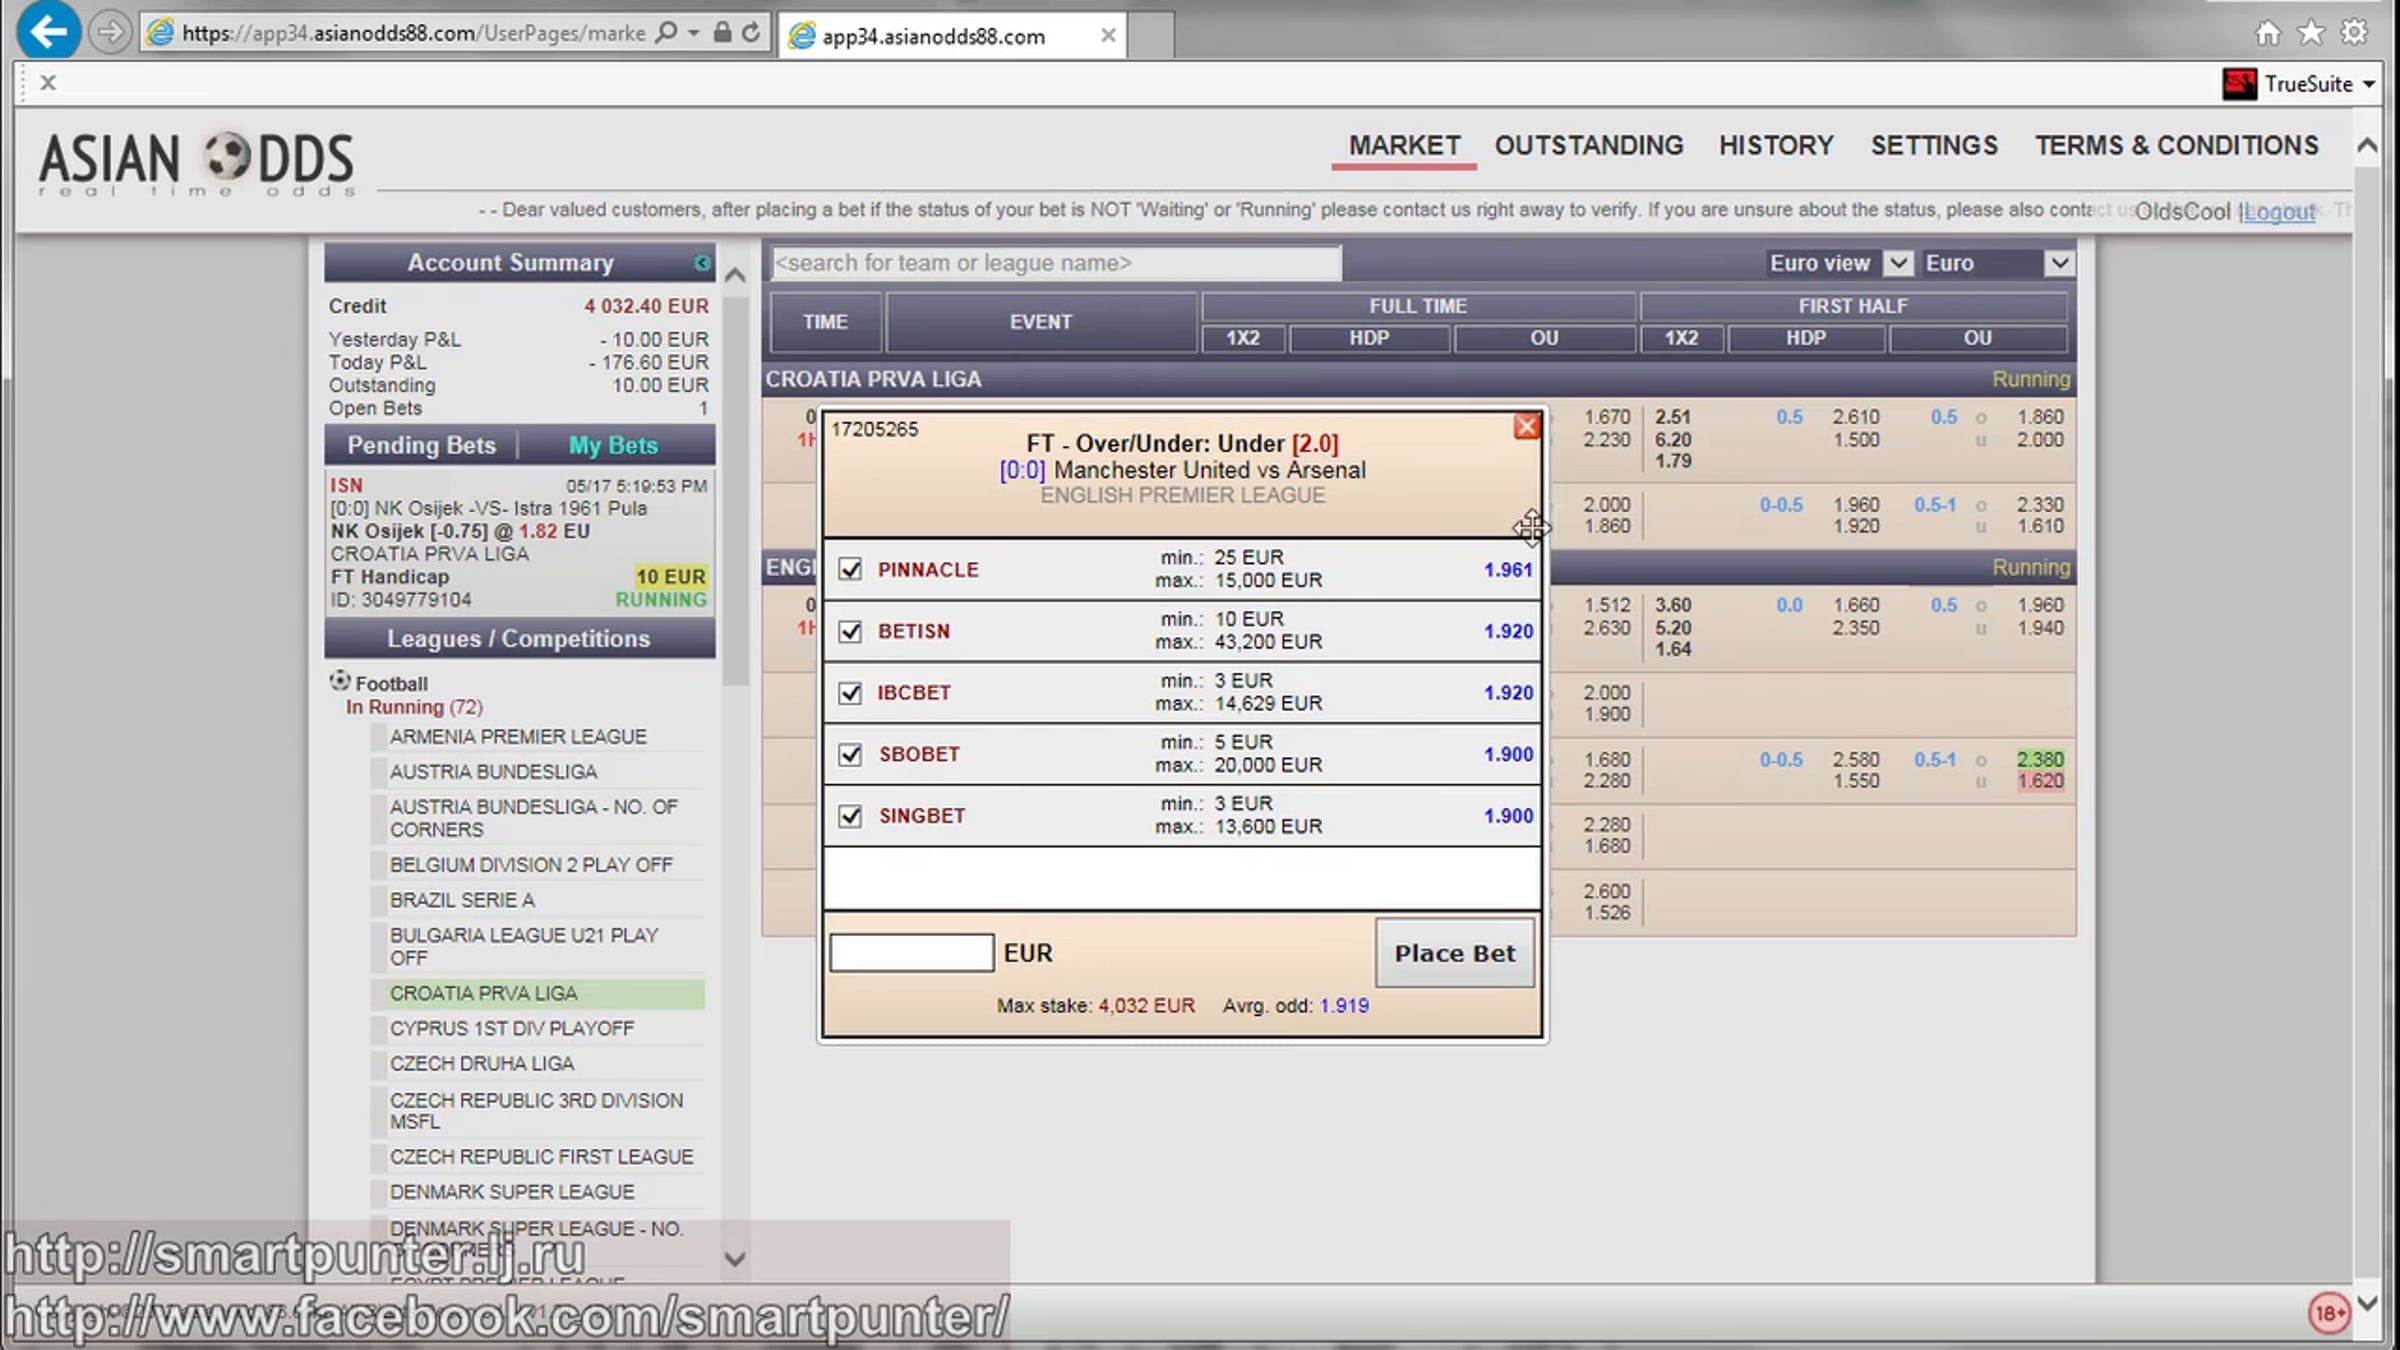
Task: Open the address bar dropdown arrow
Action: coord(693,33)
